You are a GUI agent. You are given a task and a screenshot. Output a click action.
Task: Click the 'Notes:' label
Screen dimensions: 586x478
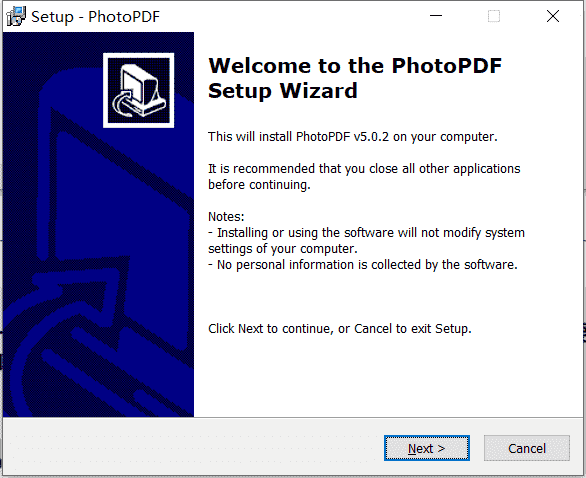(226, 217)
